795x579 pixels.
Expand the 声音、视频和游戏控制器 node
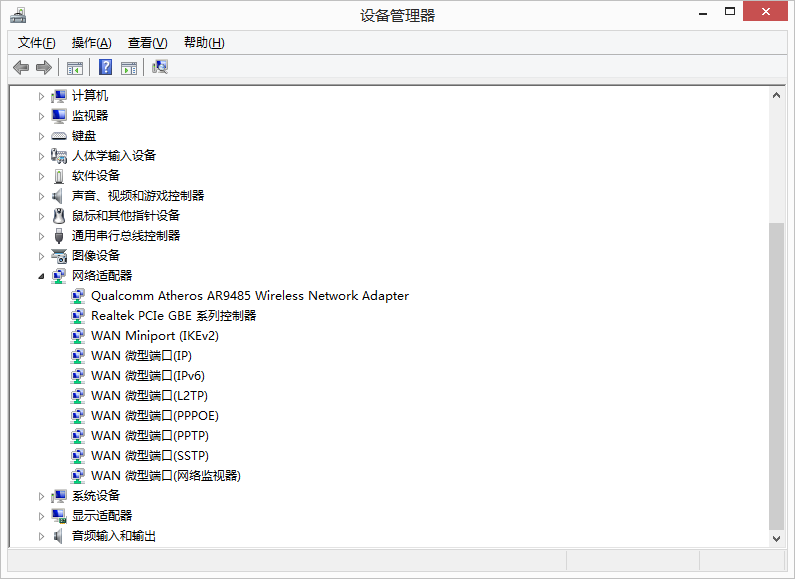41,196
